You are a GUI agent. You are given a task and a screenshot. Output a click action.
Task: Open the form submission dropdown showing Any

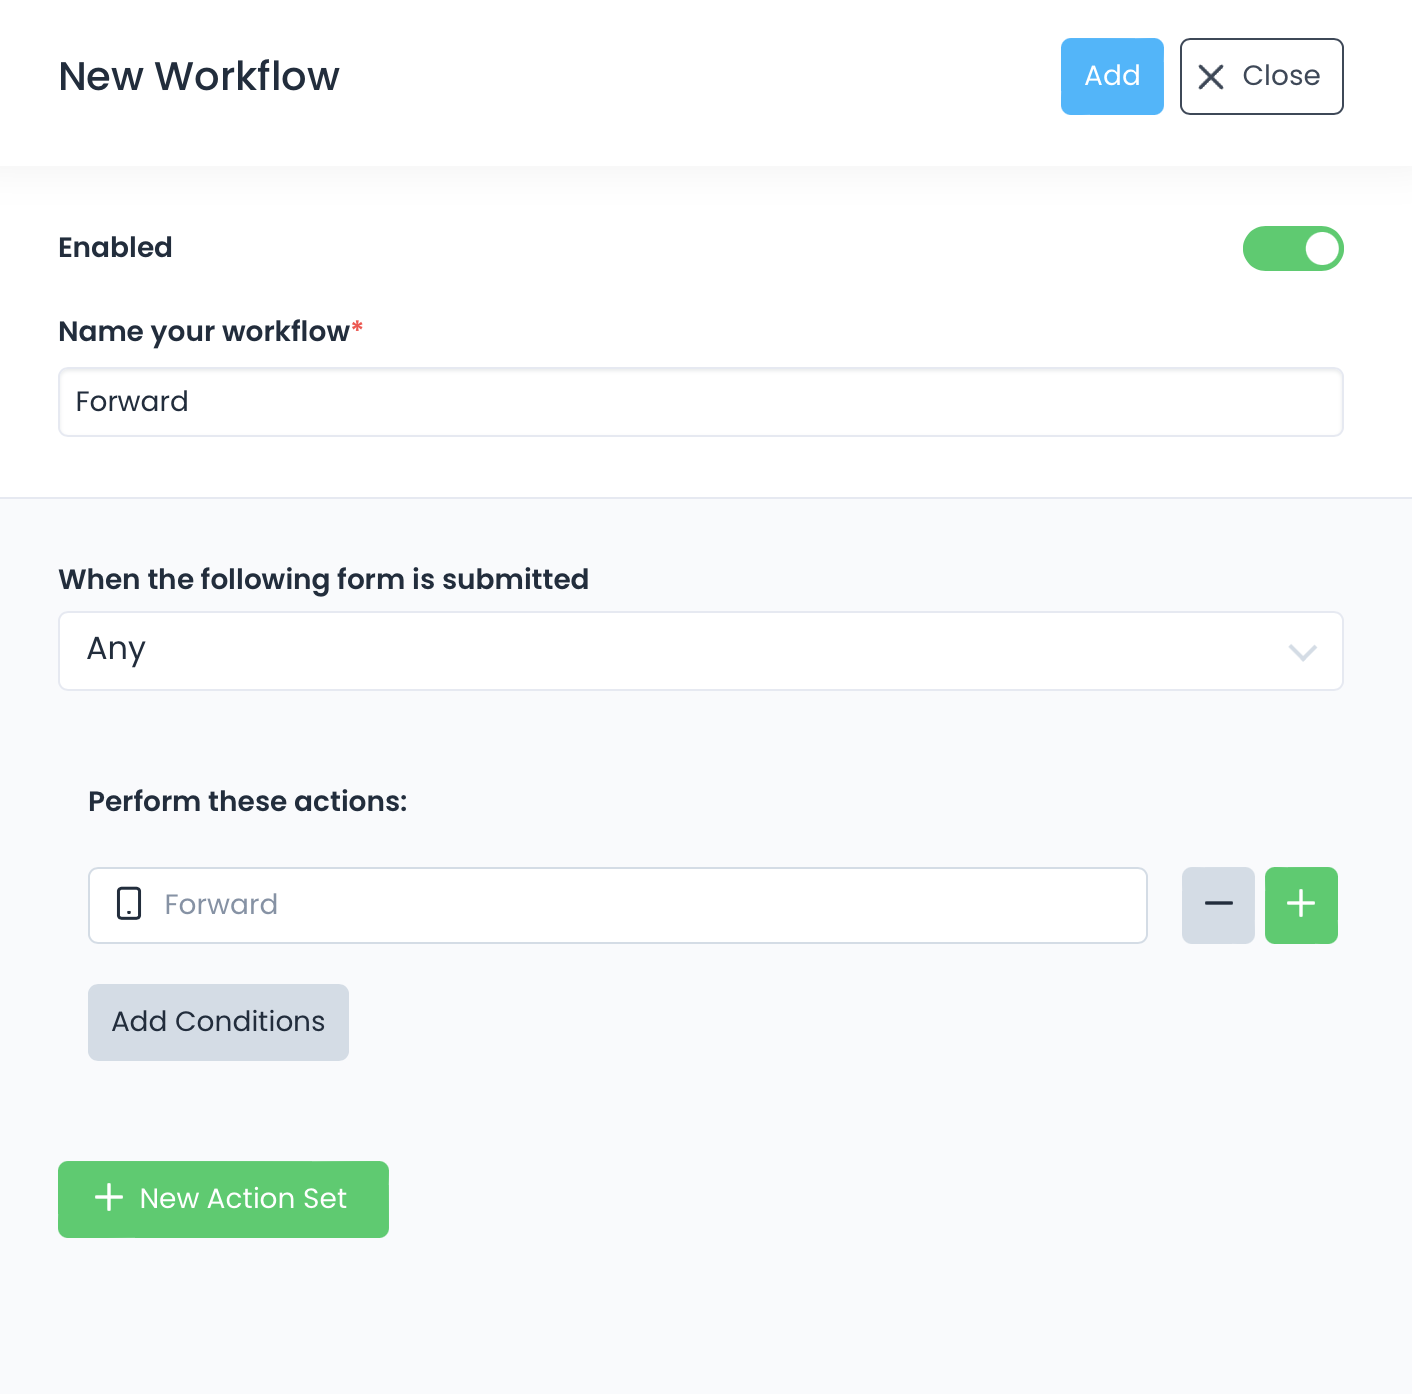click(700, 650)
